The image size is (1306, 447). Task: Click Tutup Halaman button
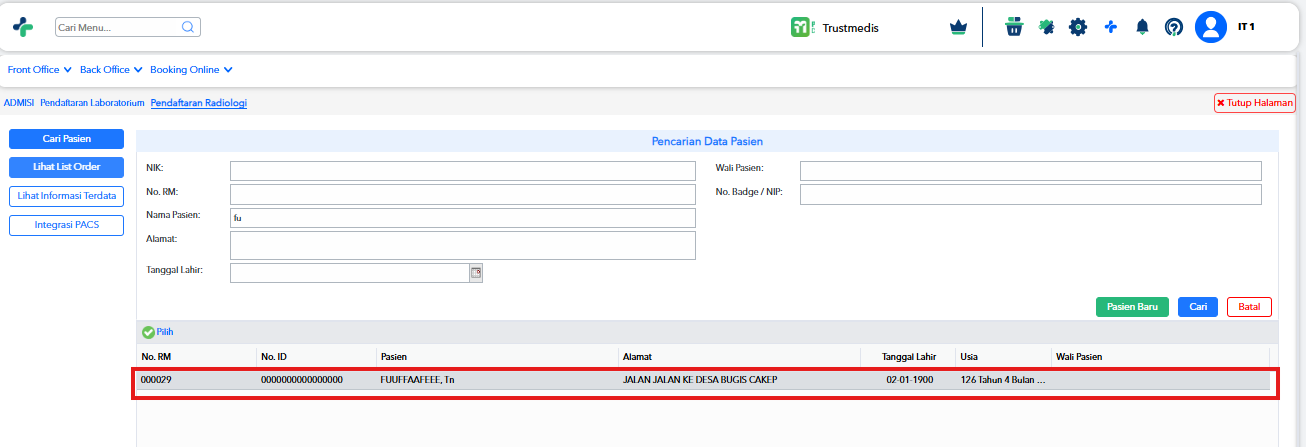1255,103
